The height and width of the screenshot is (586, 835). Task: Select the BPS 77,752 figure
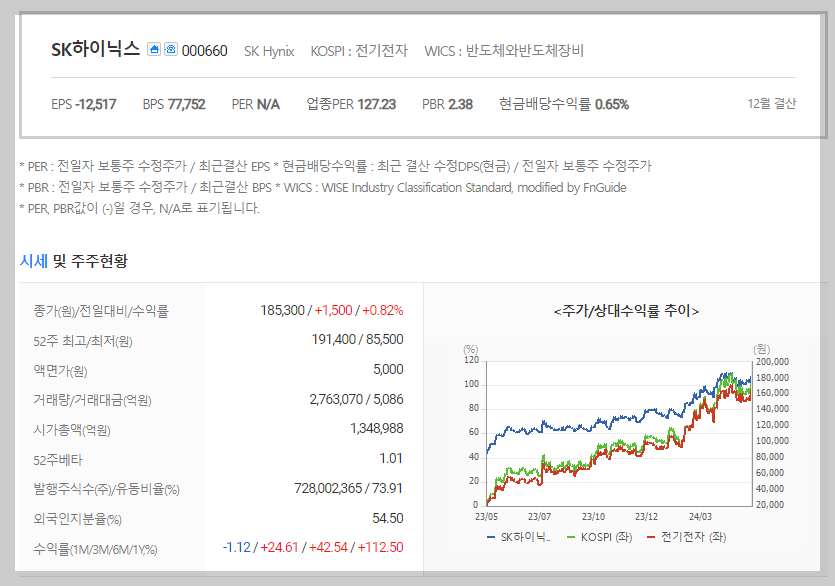pos(174,104)
